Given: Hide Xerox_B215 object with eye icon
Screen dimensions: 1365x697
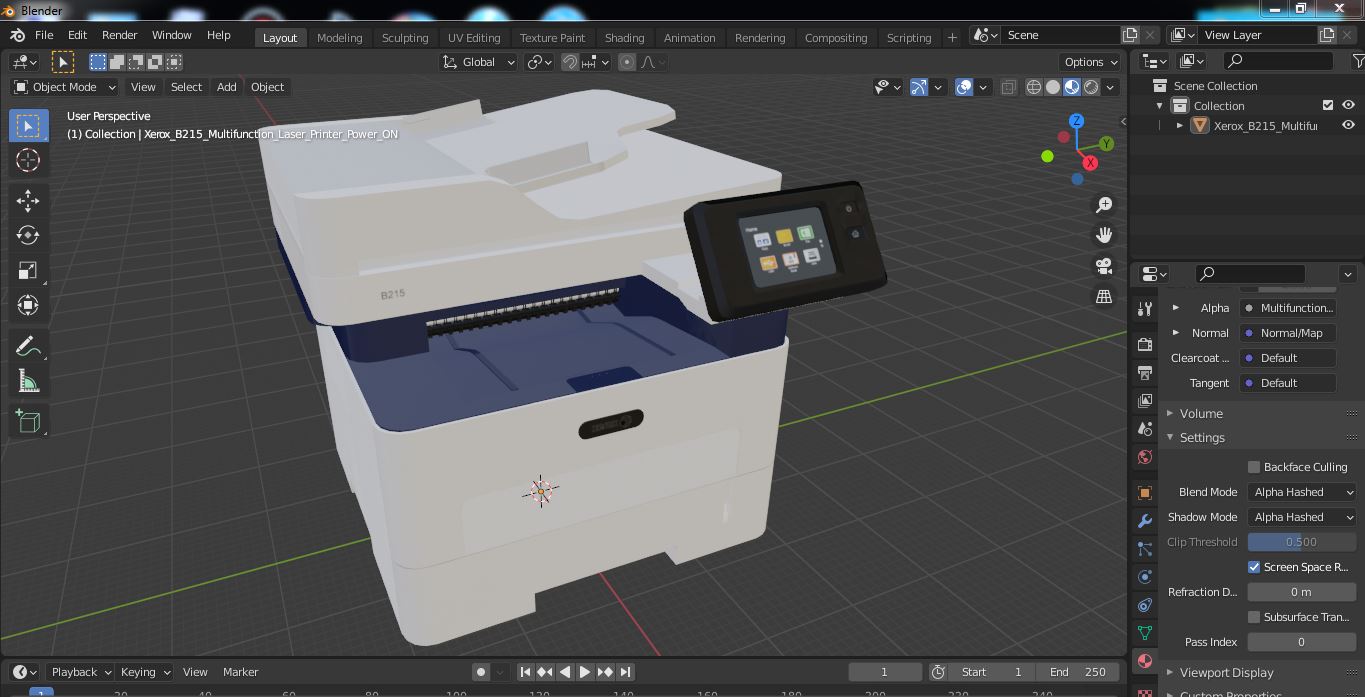Looking at the screenshot, I should point(1348,125).
